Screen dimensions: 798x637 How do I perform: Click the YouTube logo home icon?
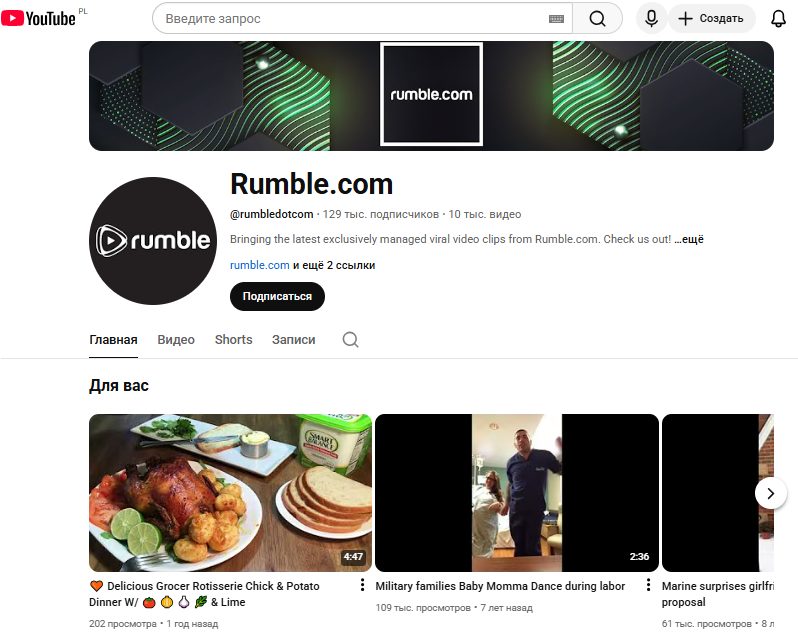(x=38, y=18)
